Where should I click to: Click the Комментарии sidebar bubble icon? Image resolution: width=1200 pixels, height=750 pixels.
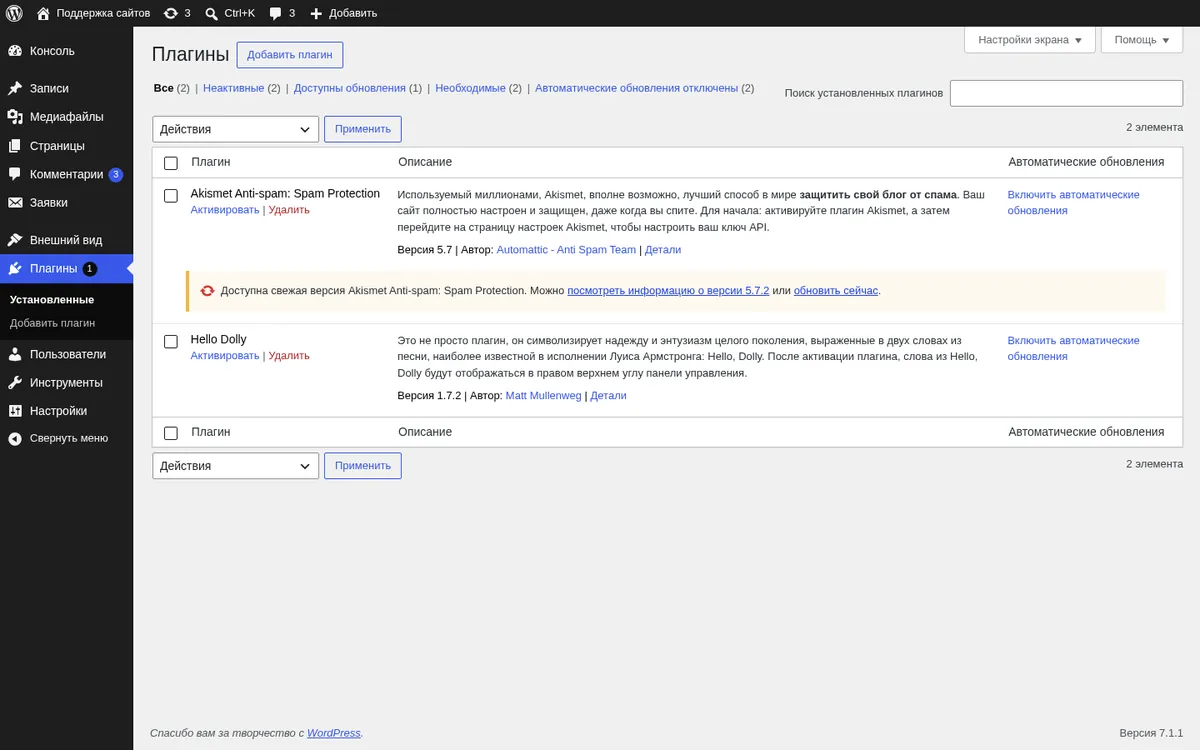[15, 174]
